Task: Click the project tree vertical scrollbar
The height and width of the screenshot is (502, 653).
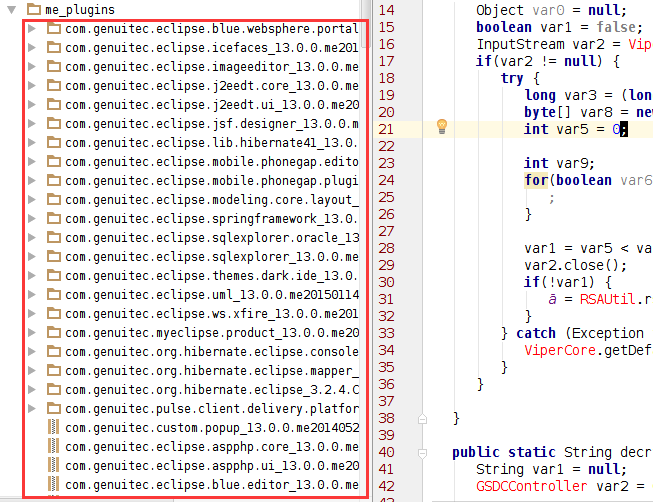Action: 366,24
